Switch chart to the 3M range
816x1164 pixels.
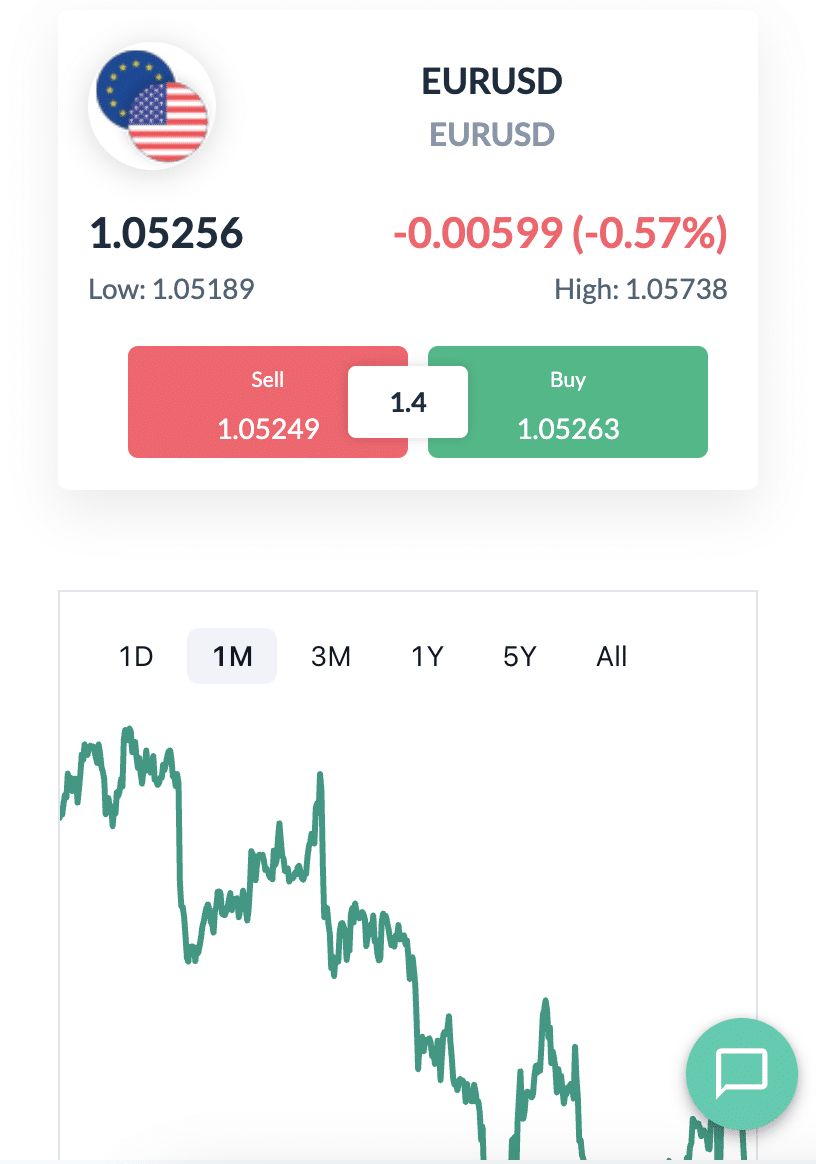331,657
